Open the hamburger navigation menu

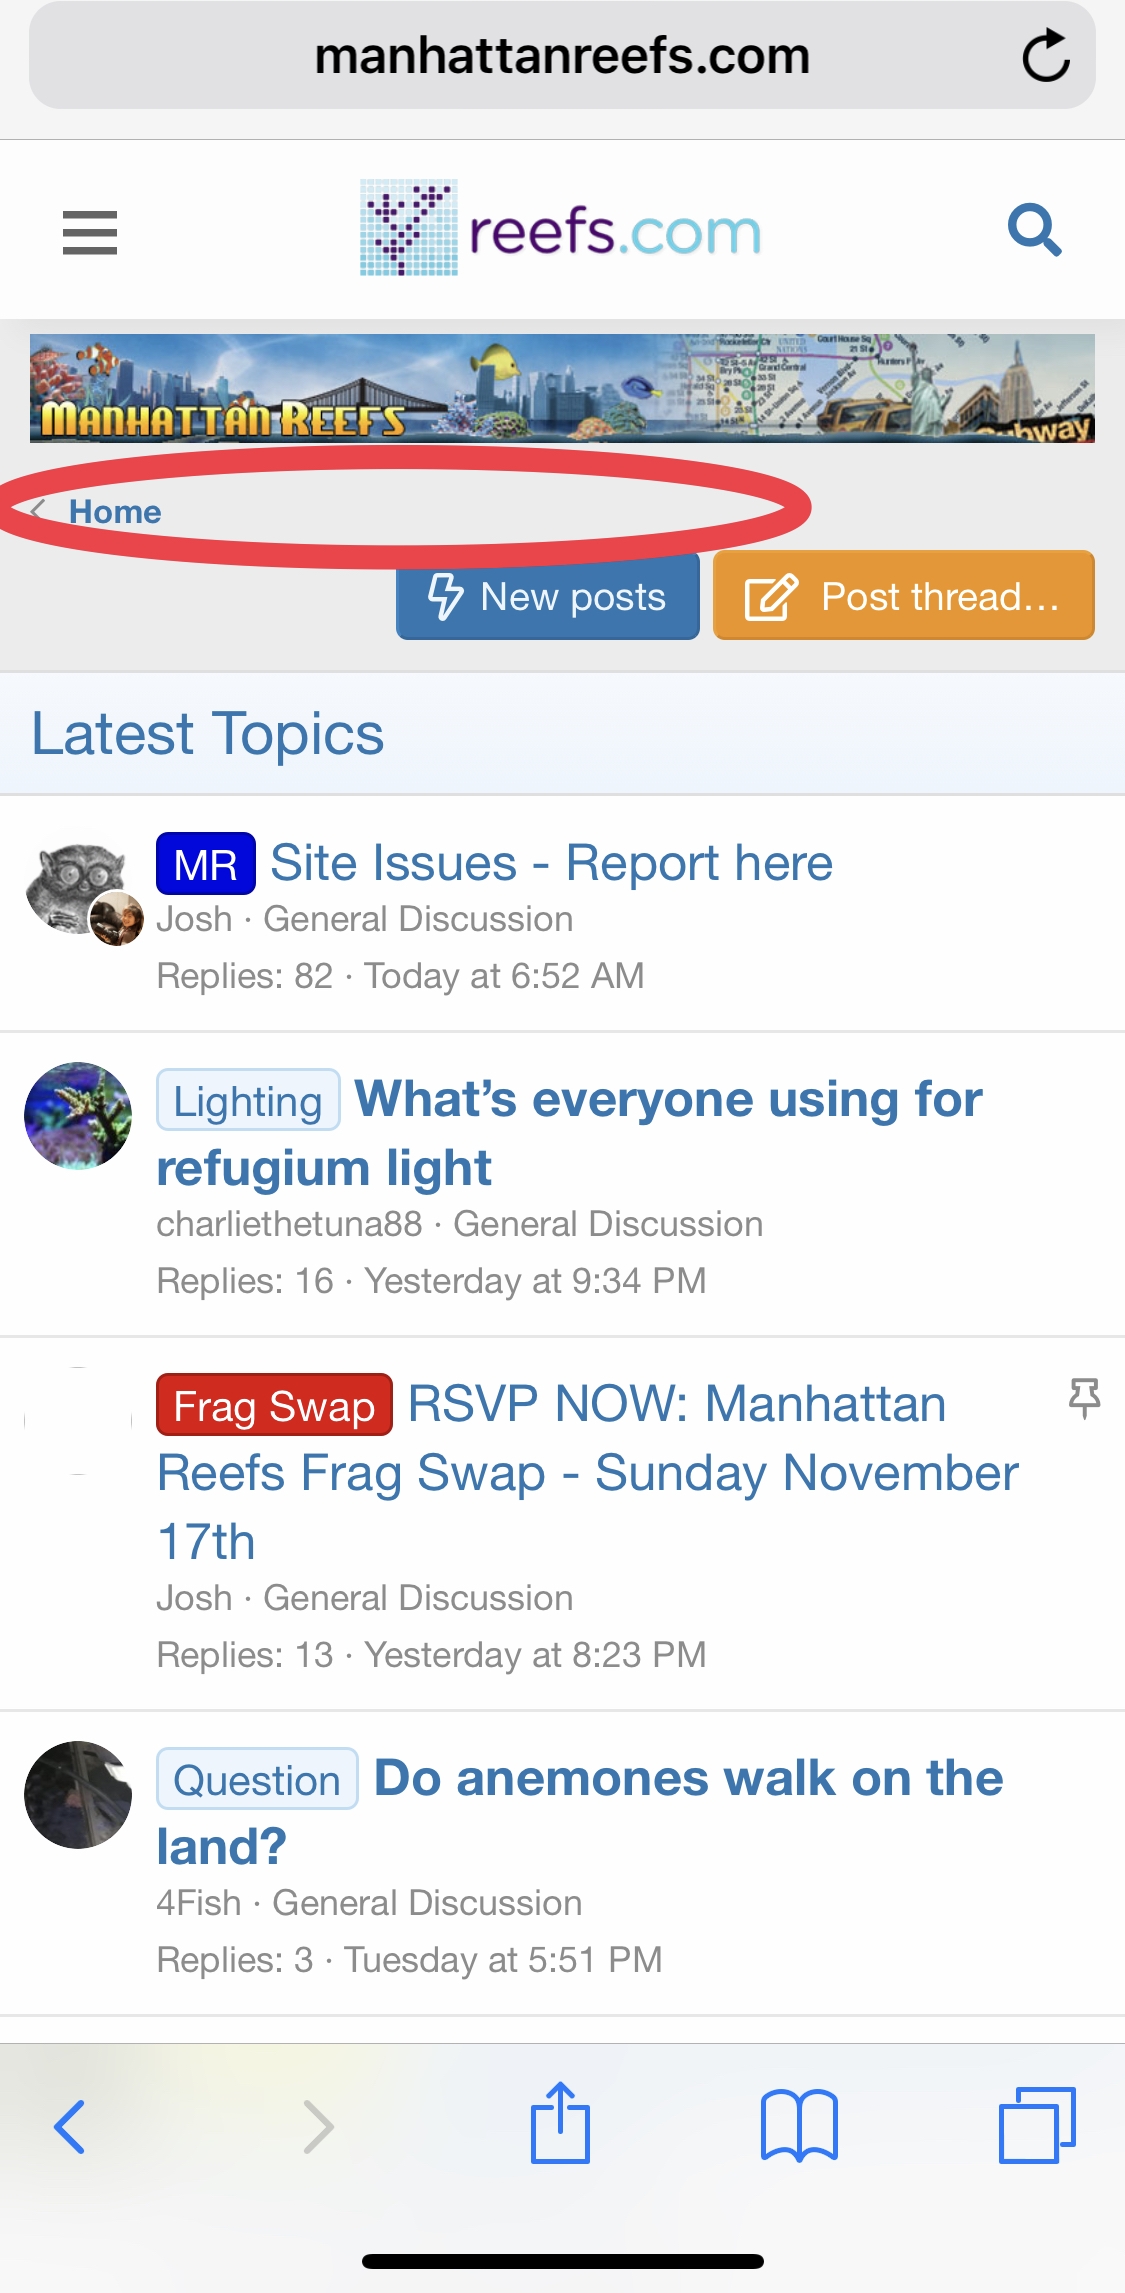(89, 233)
